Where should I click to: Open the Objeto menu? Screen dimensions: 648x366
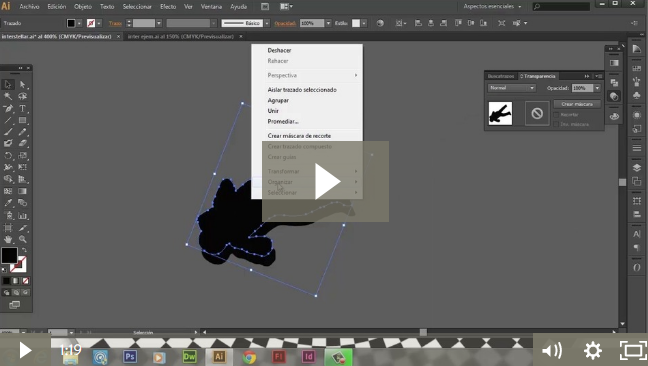[83, 7]
